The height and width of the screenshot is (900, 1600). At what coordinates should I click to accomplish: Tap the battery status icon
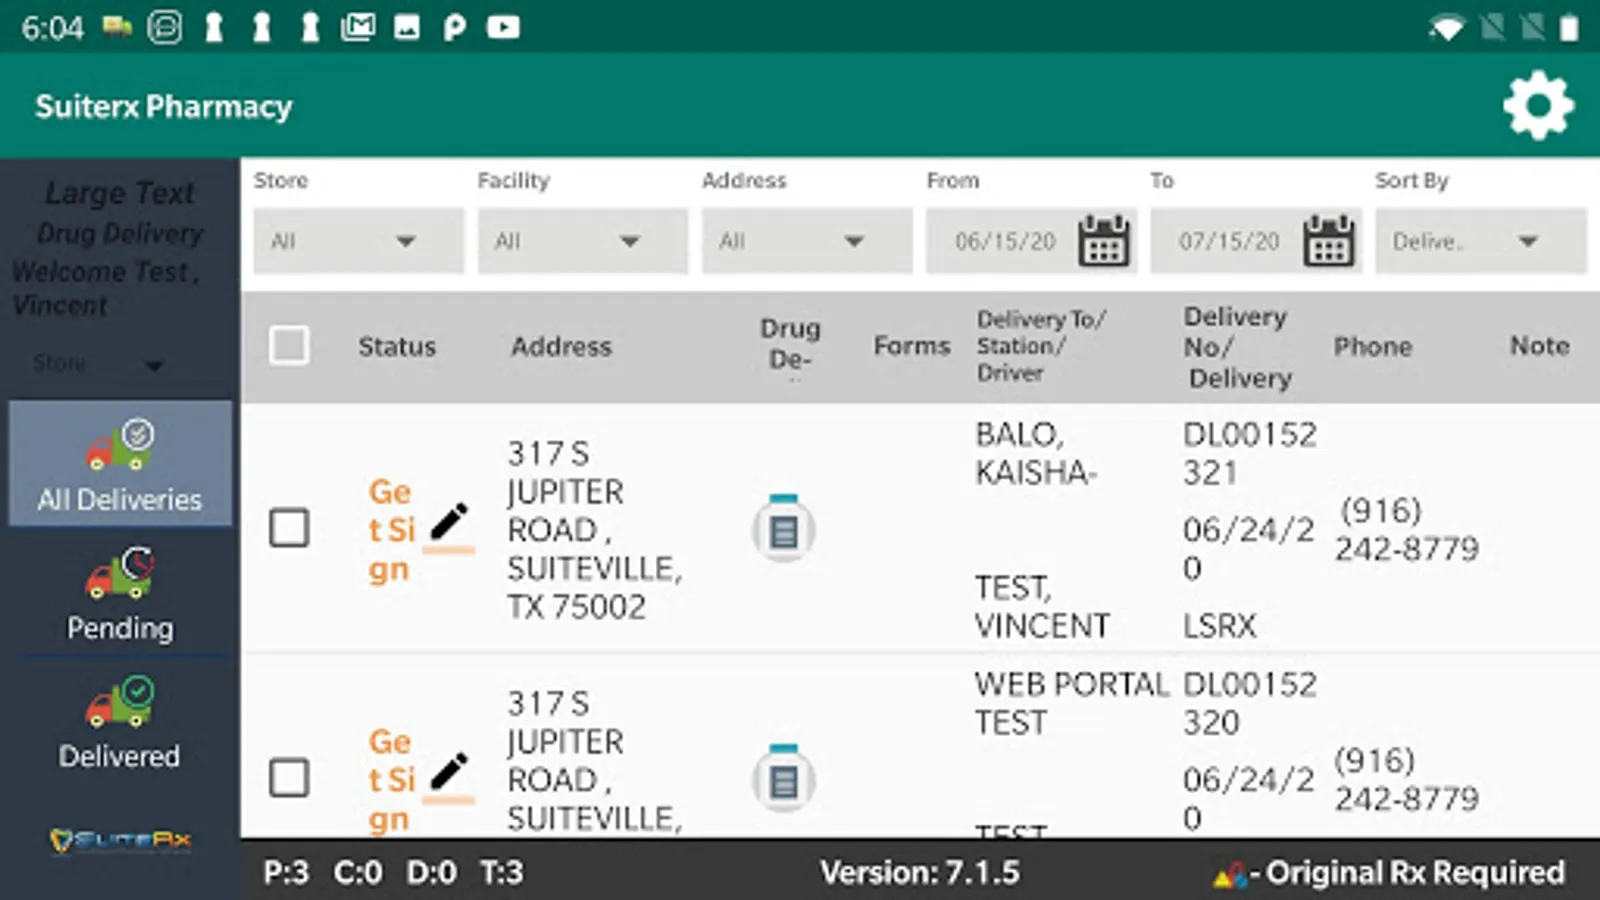coord(1569,27)
